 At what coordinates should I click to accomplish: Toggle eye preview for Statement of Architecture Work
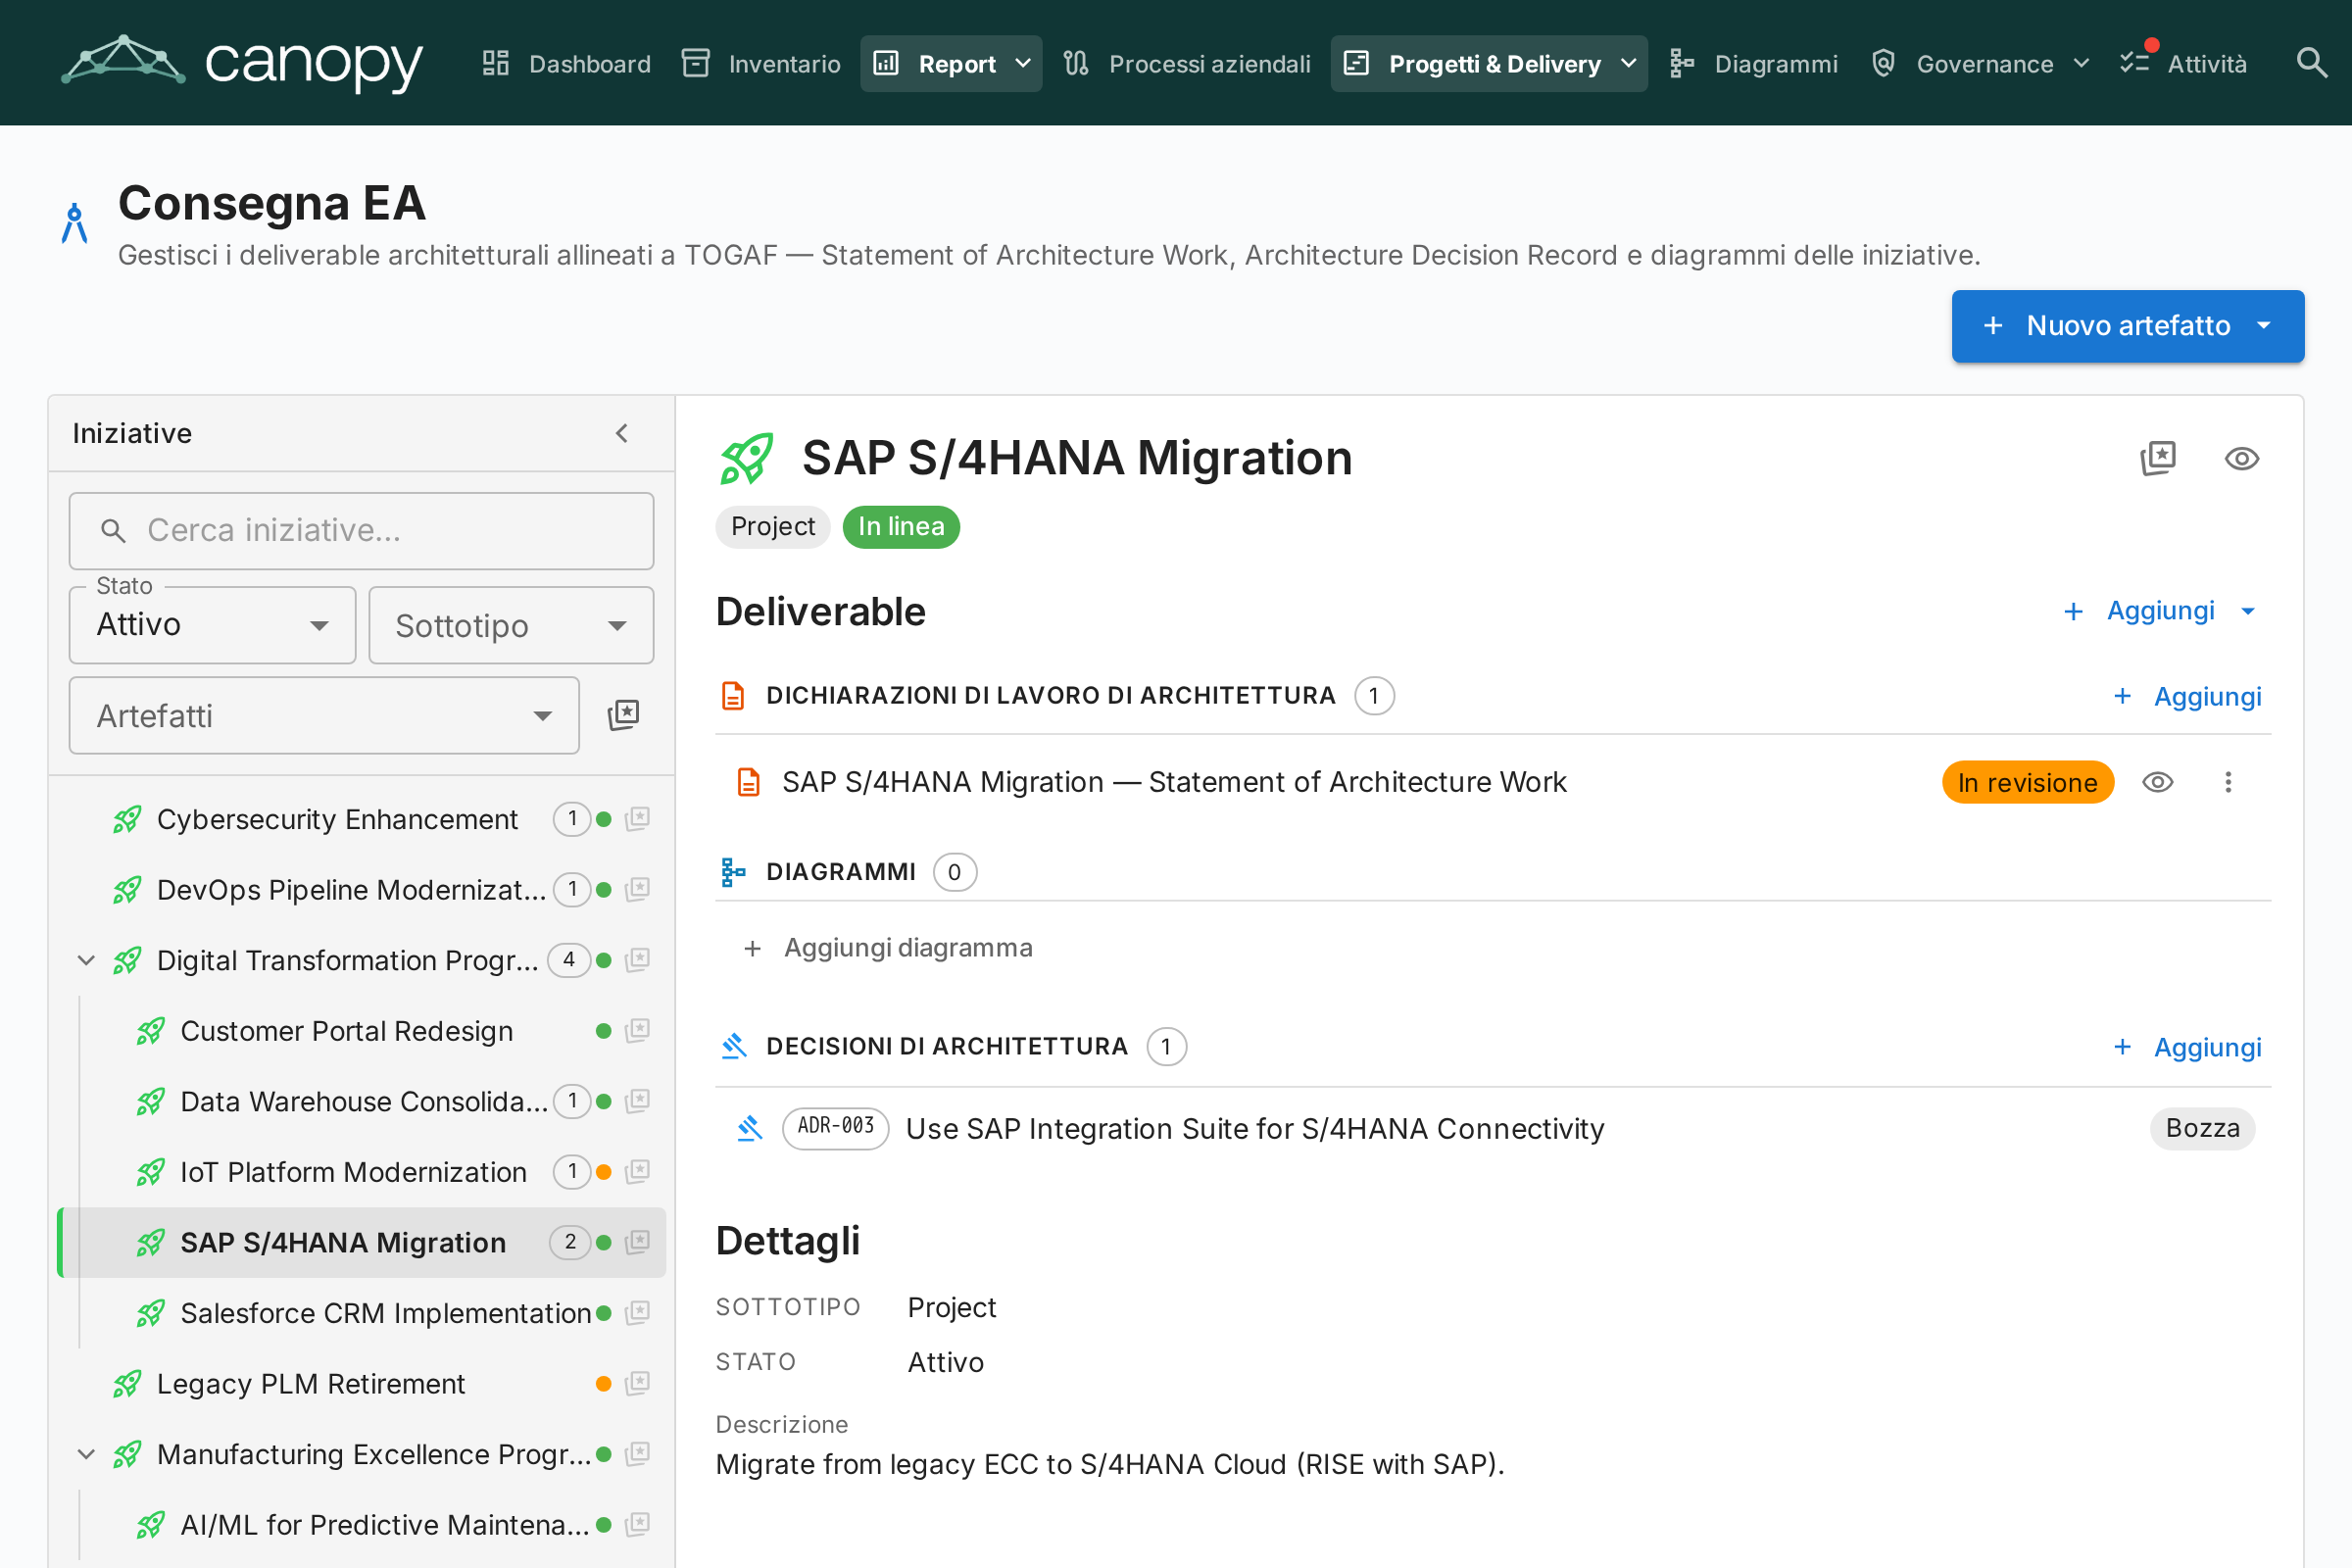[x=2158, y=782]
